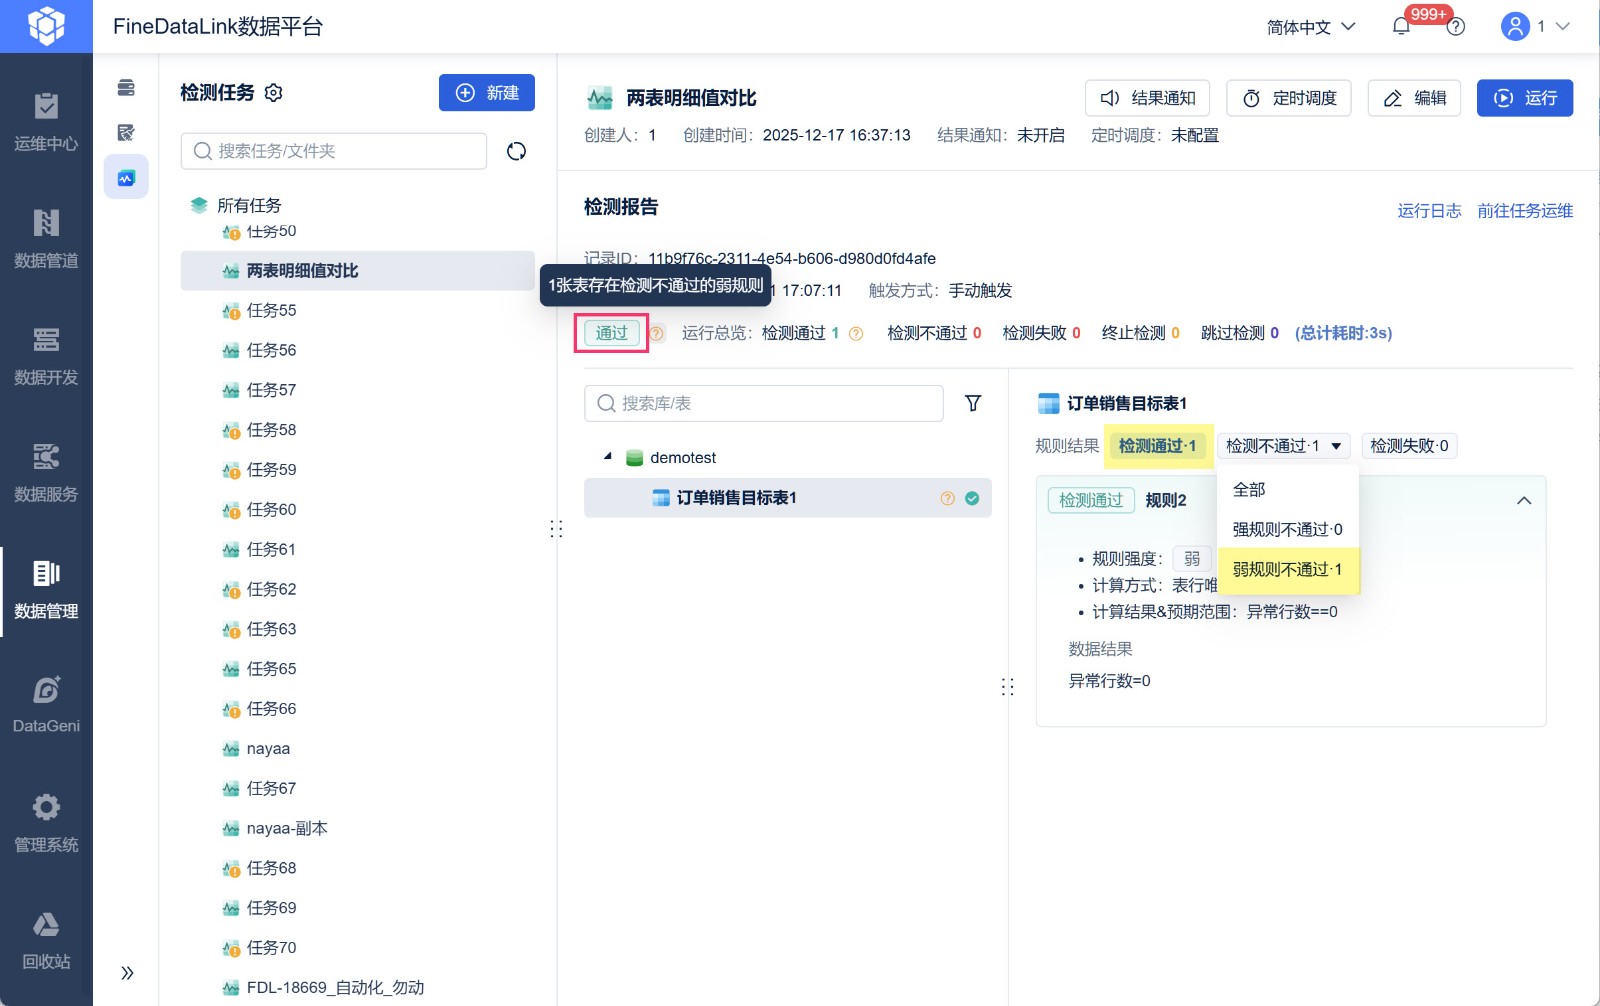The image size is (1600, 1006).
Task: Open the 前往任务运维 link
Action: pyautogui.click(x=1525, y=211)
